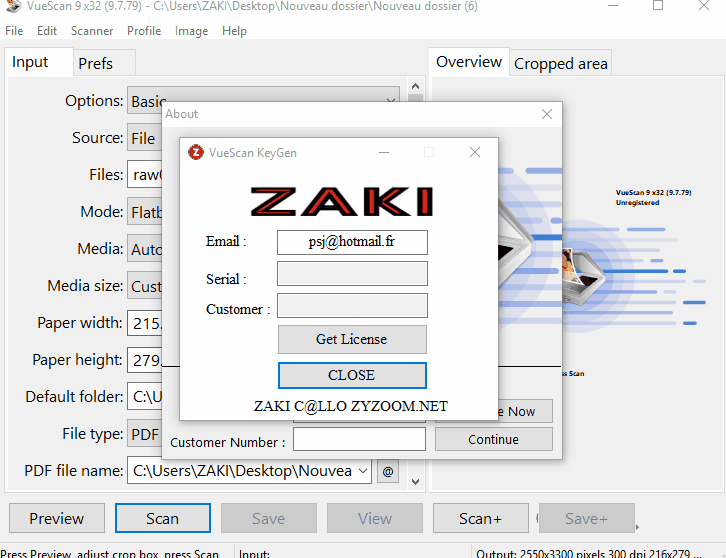Maximize the VueScan main window
The width and height of the screenshot is (726, 558).
click(x=658, y=6)
